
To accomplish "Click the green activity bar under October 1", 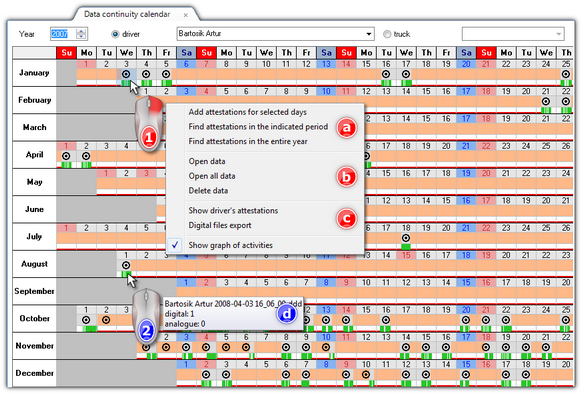I will pos(89,328).
